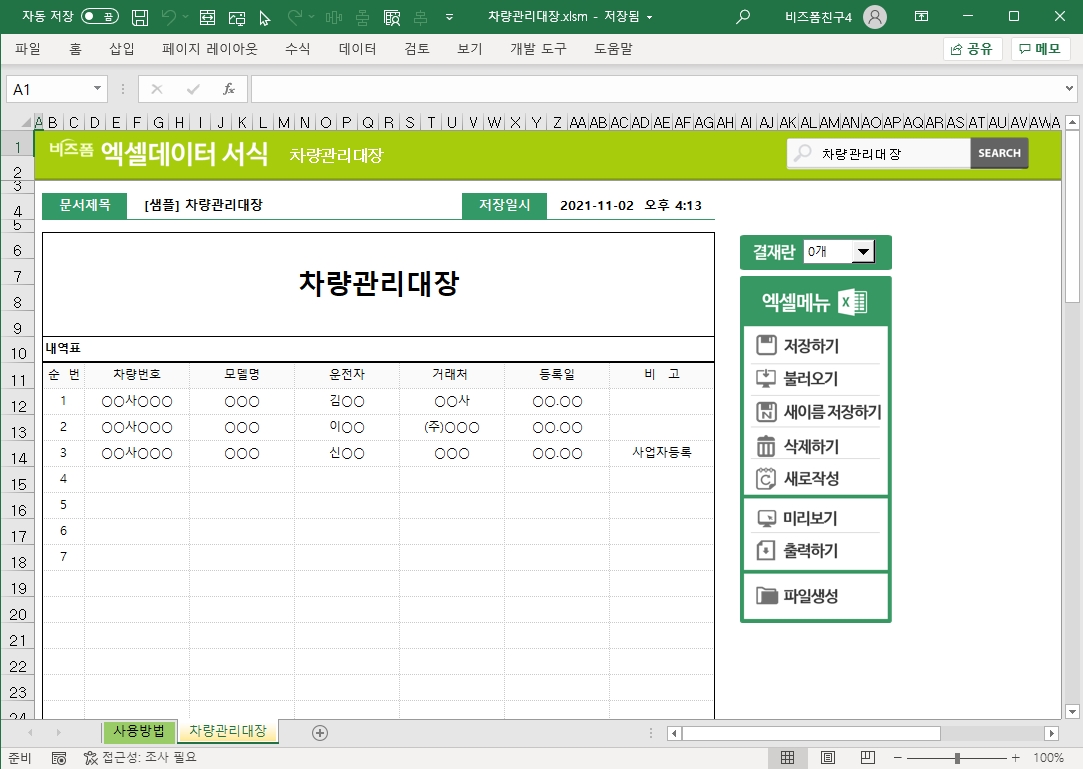Click the Insert Function fx icon
Viewport: 1083px width, 769px height.
click(x=228, y=89)
